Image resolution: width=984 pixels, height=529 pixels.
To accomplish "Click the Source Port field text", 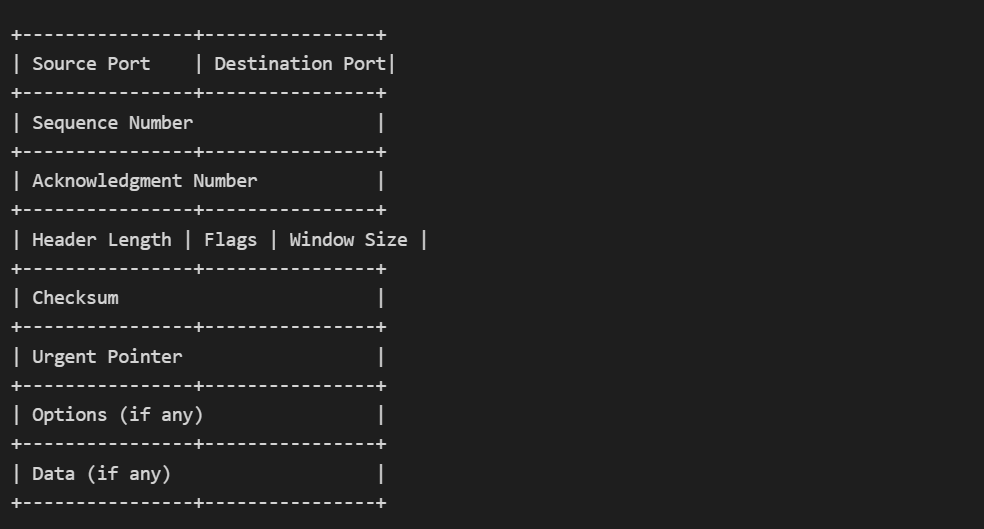I will [91, 64].
